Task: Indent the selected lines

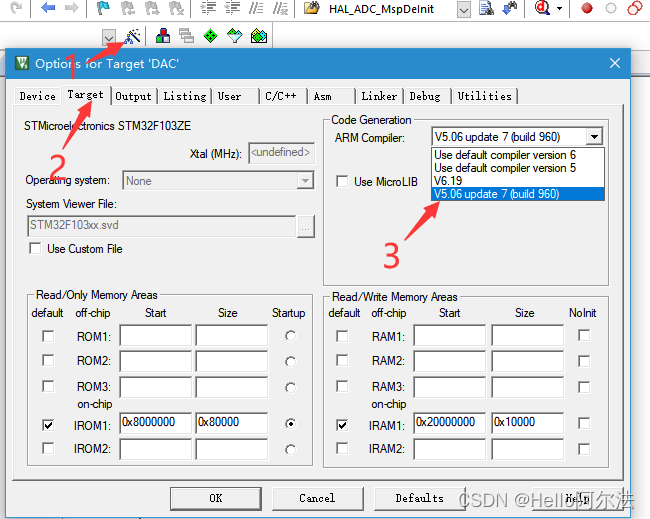Action: pos(208,8)
